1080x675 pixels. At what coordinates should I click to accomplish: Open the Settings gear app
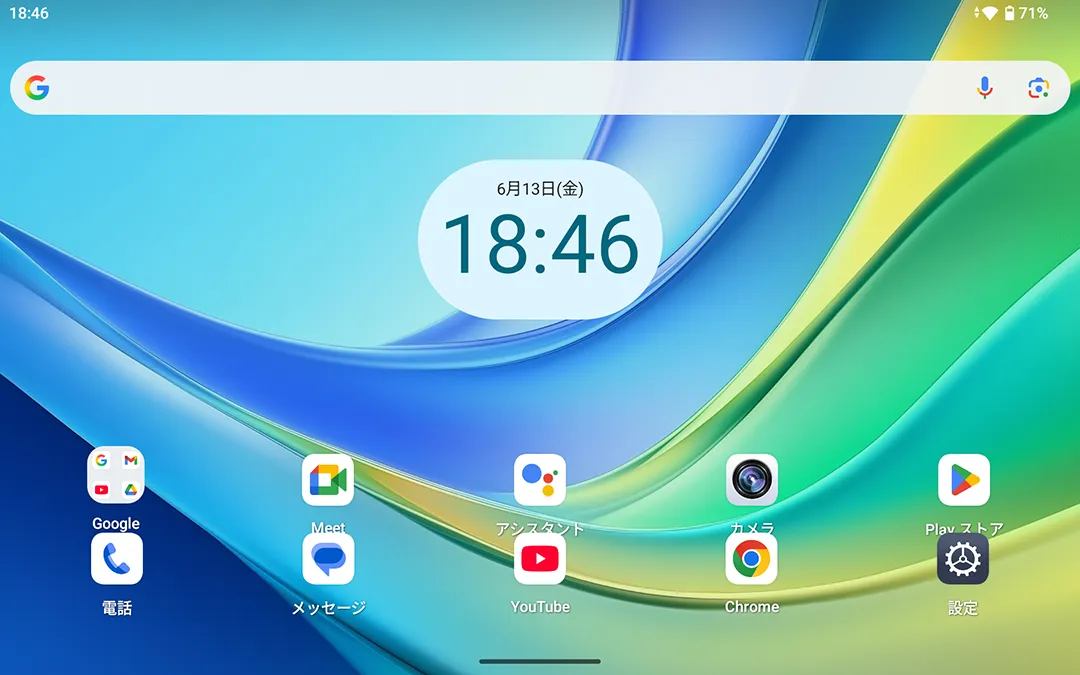coord(963,559)
